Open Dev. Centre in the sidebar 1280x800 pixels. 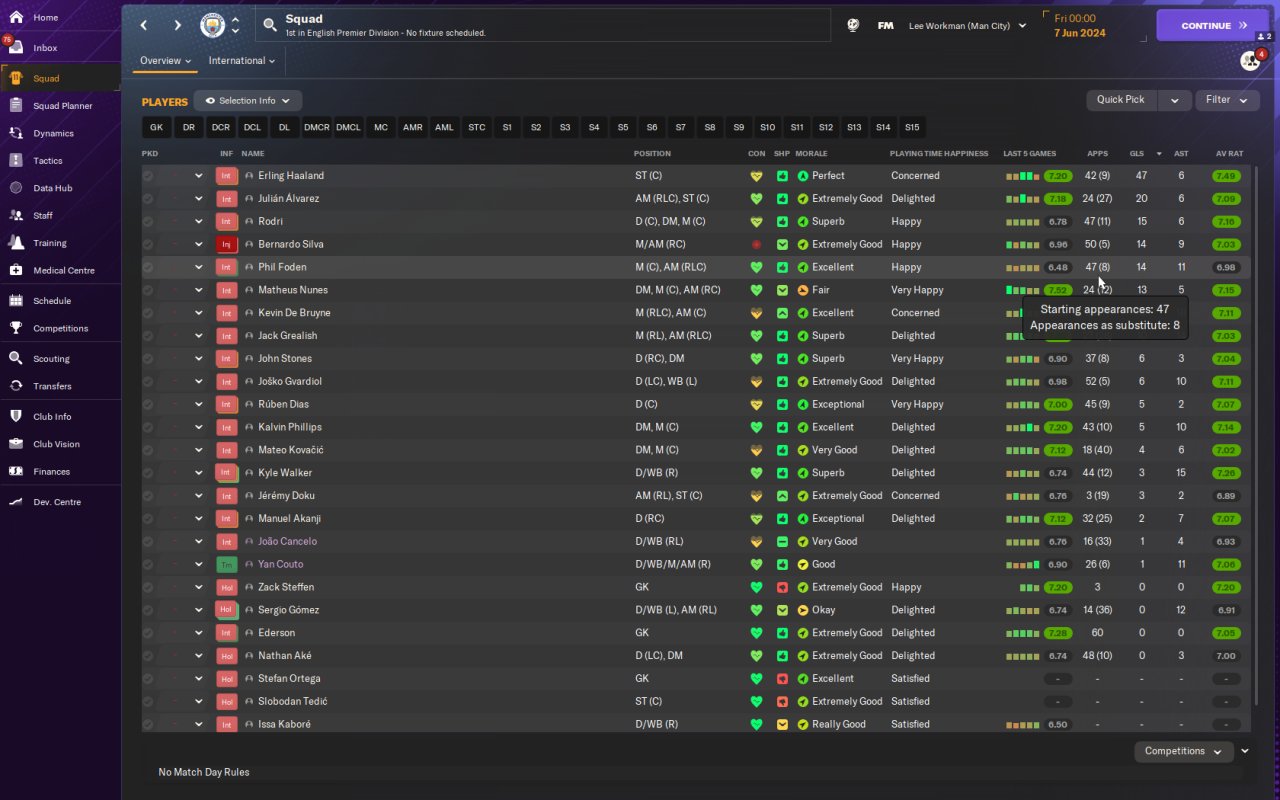[57, 502]
